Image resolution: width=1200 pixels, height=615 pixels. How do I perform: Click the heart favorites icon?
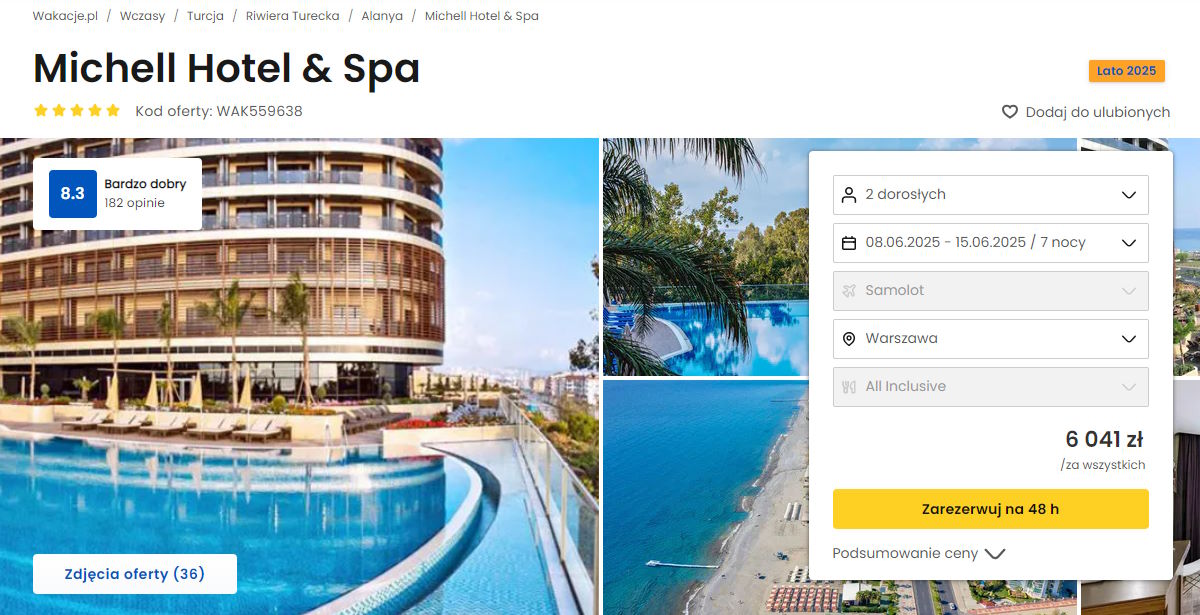pos(1010,112)
